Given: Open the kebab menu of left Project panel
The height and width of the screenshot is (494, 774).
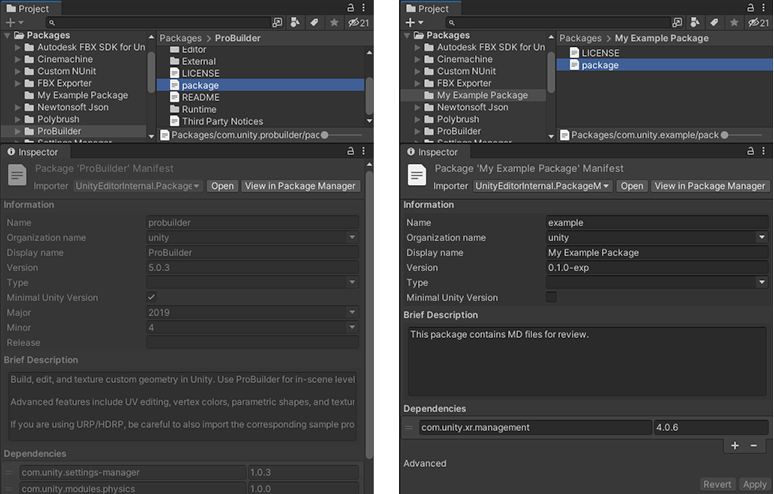Looking at the screenshot, I should [364, 8].
